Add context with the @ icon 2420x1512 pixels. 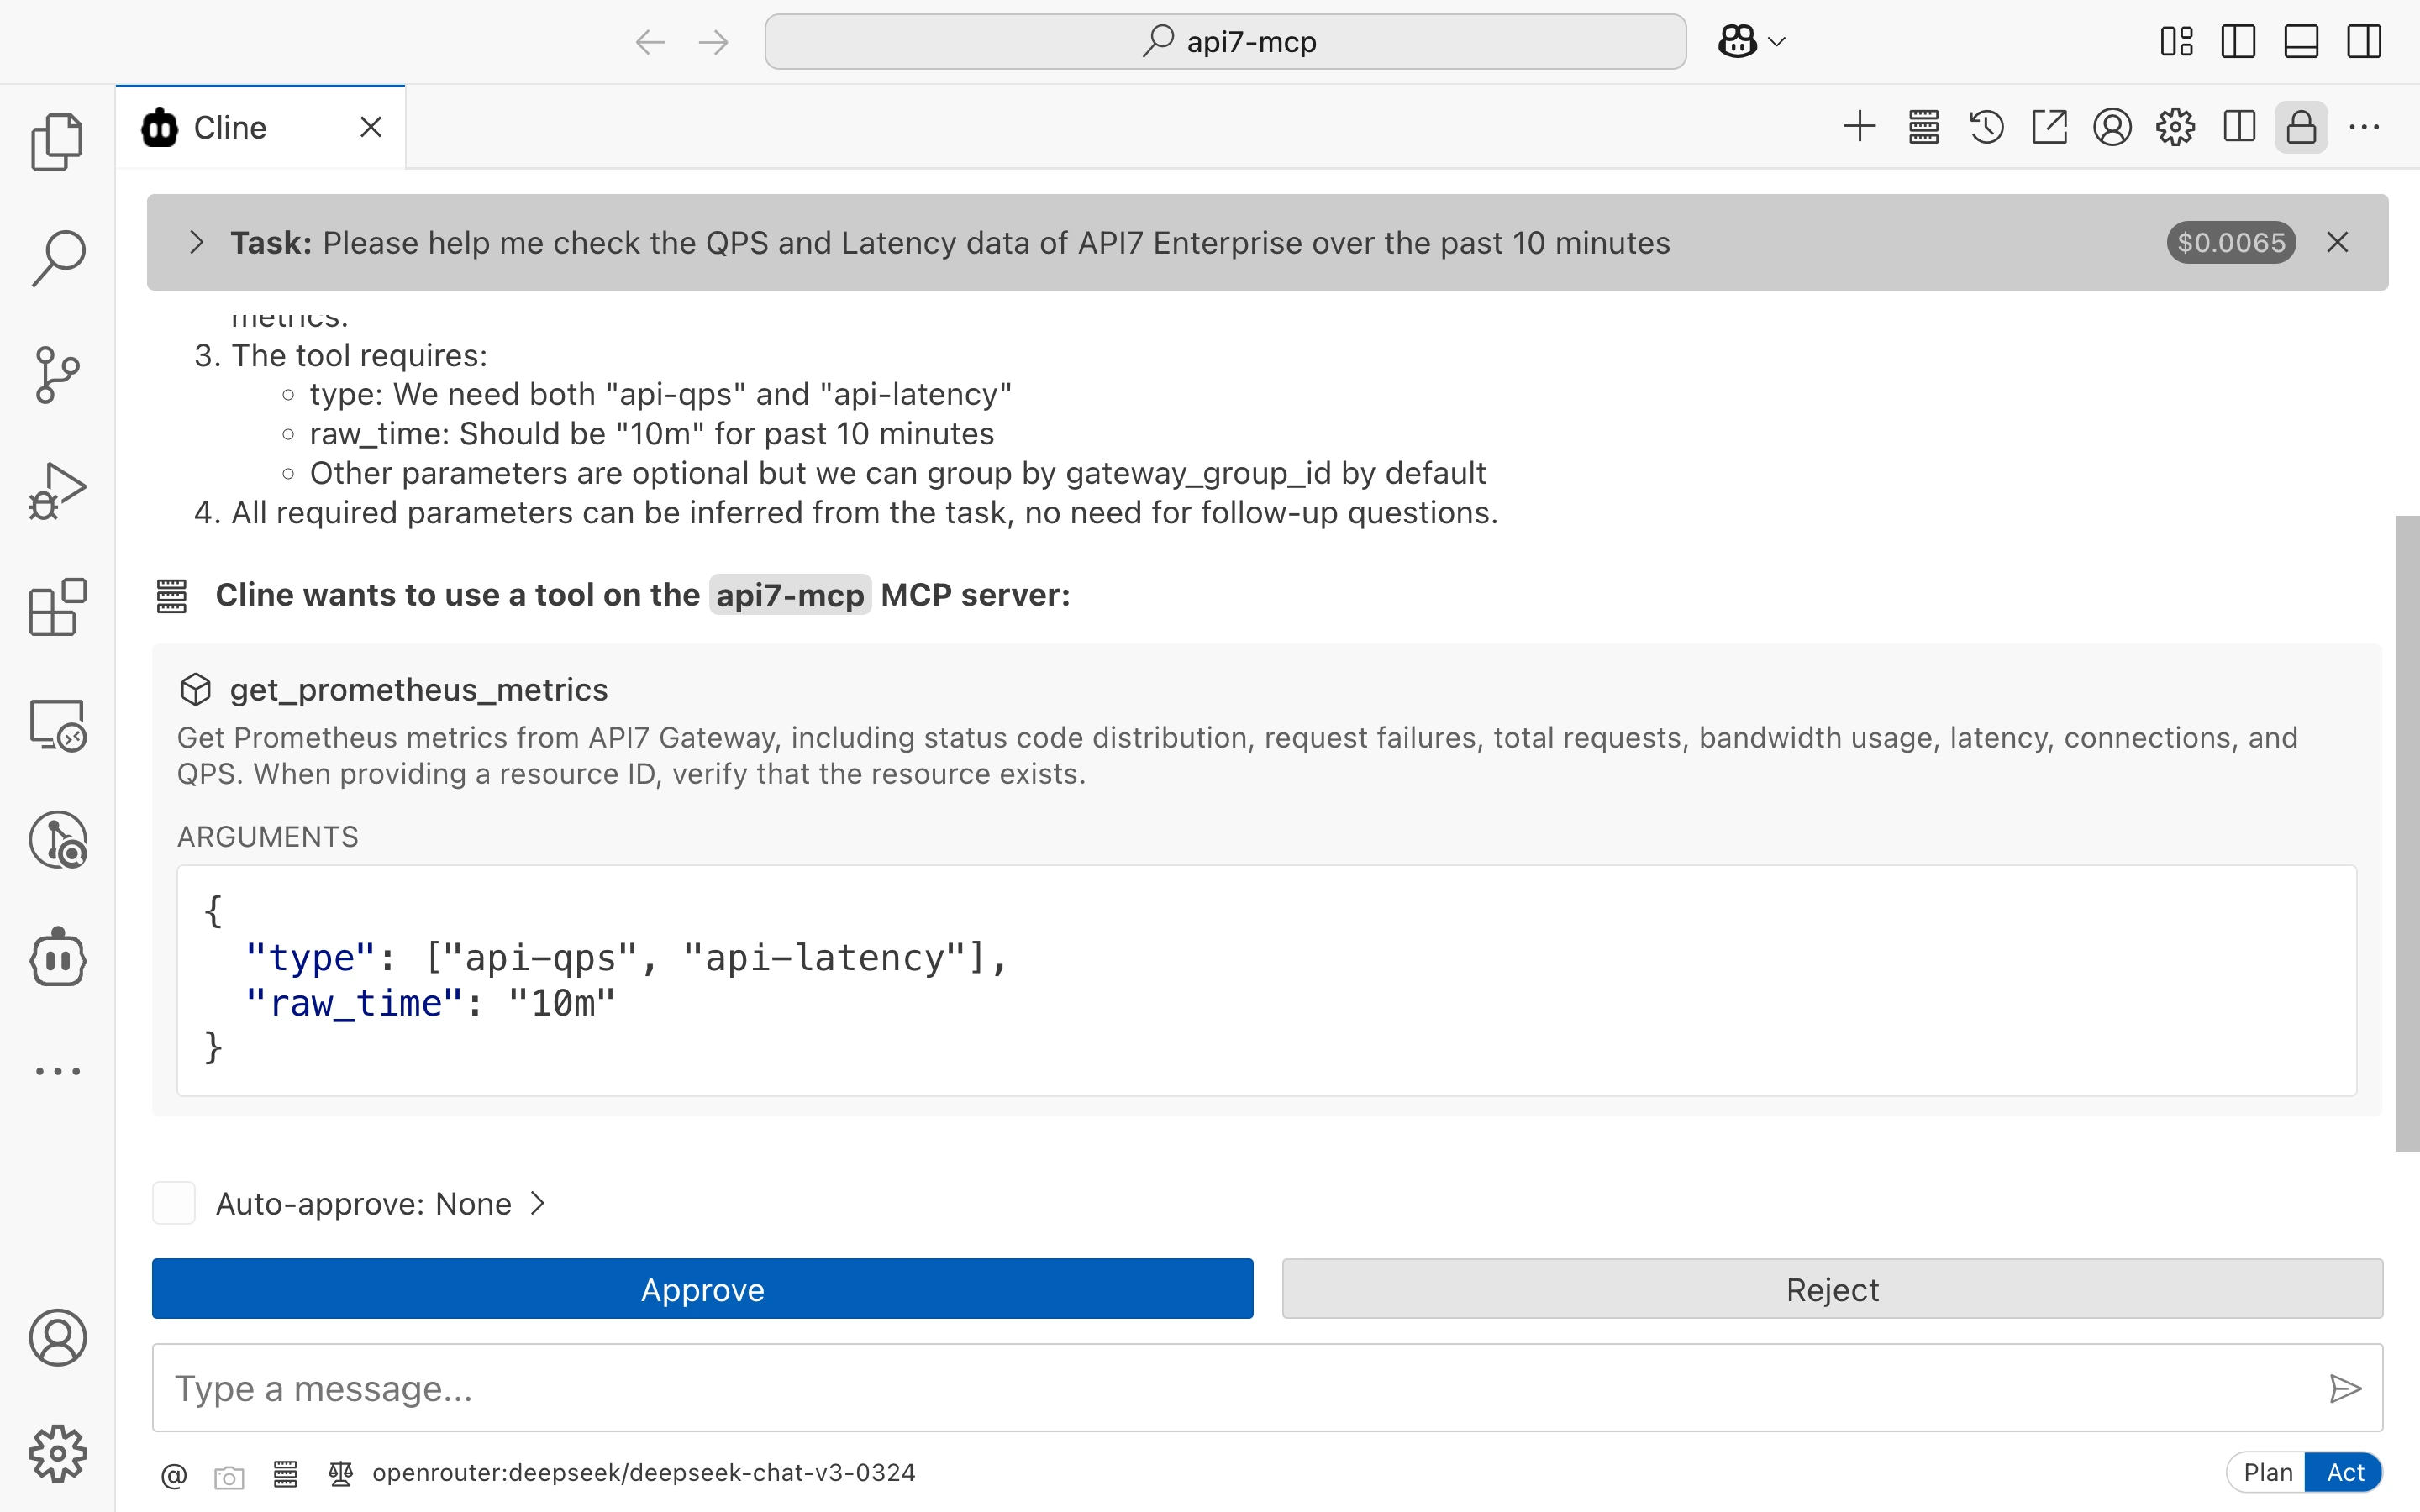click(x=174, y=1474)
